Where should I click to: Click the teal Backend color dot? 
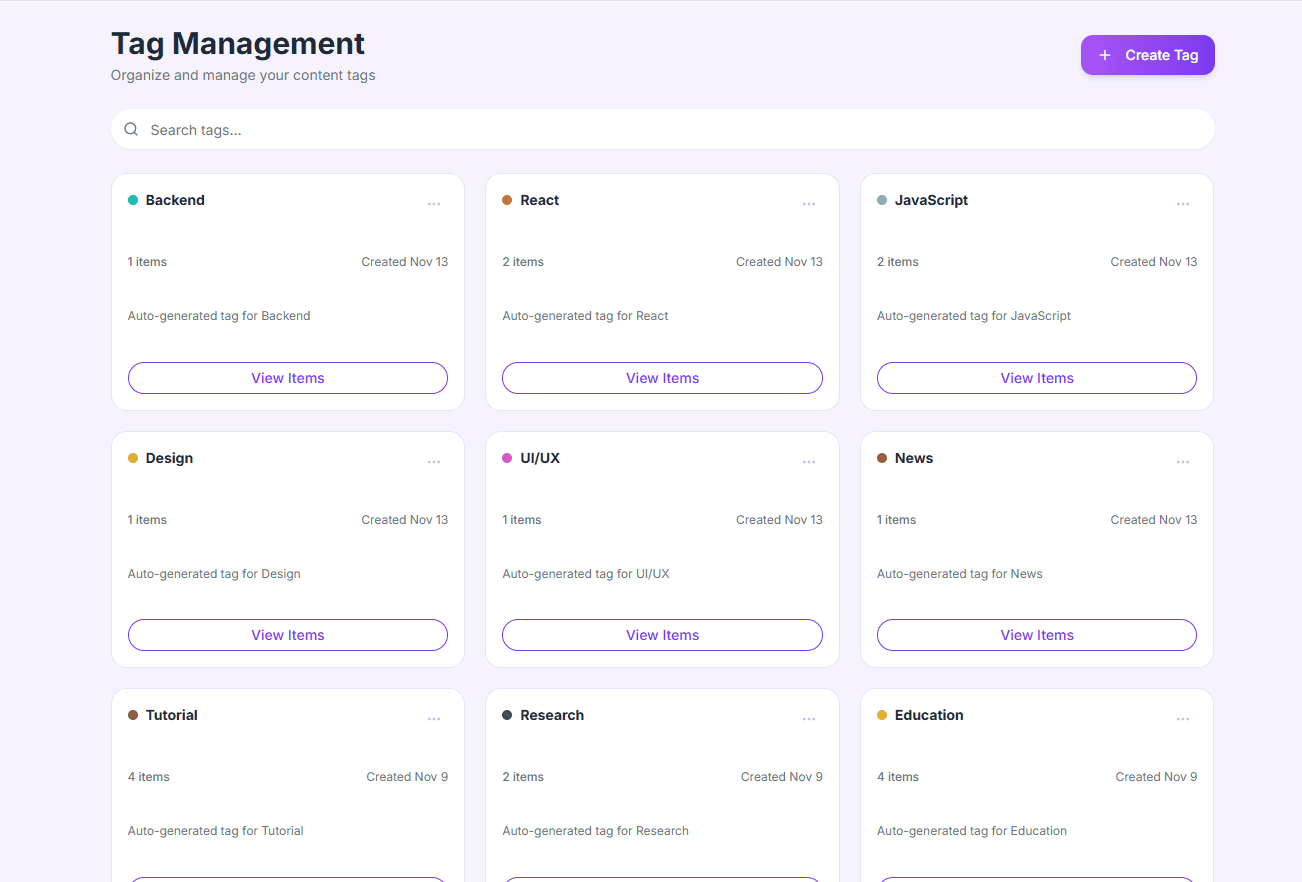(133, 200)
